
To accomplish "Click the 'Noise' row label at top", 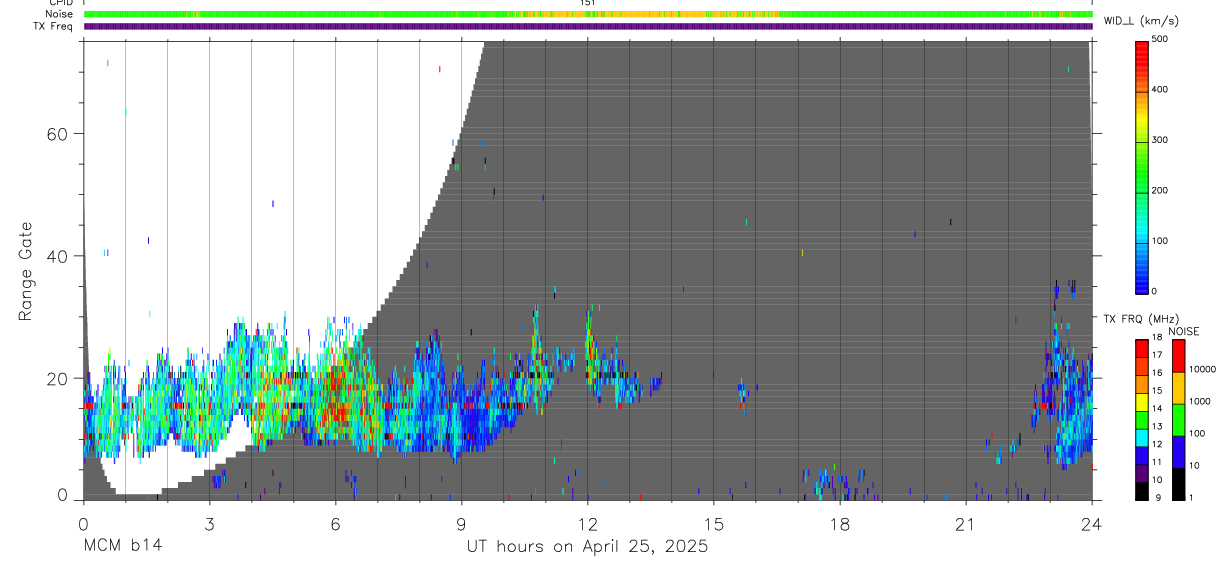I will coord(60,14).
